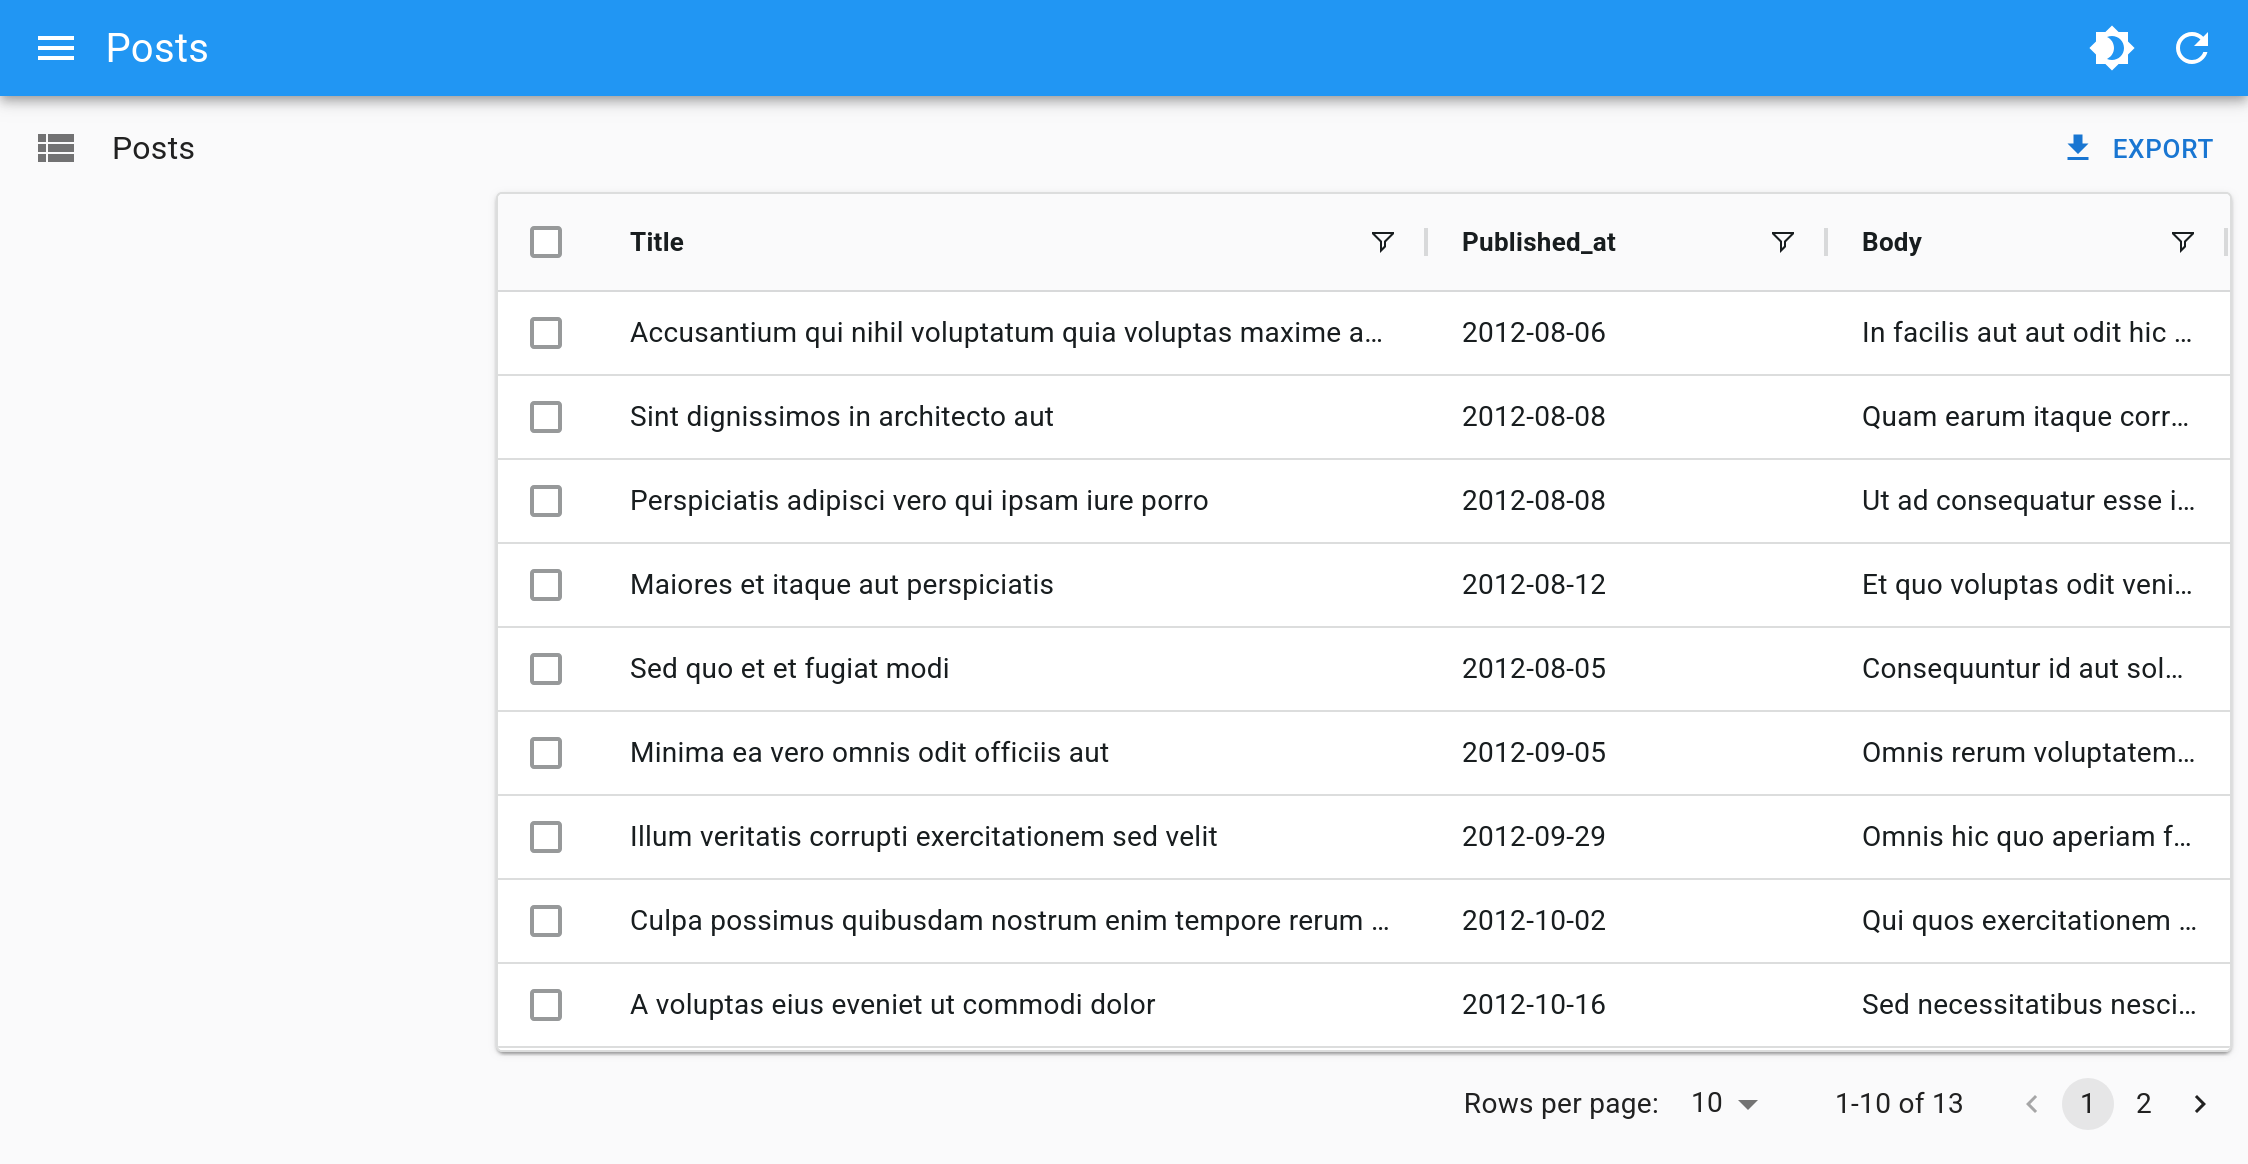
Task: Toggle dark mode theme
Action: point(2111,47)
